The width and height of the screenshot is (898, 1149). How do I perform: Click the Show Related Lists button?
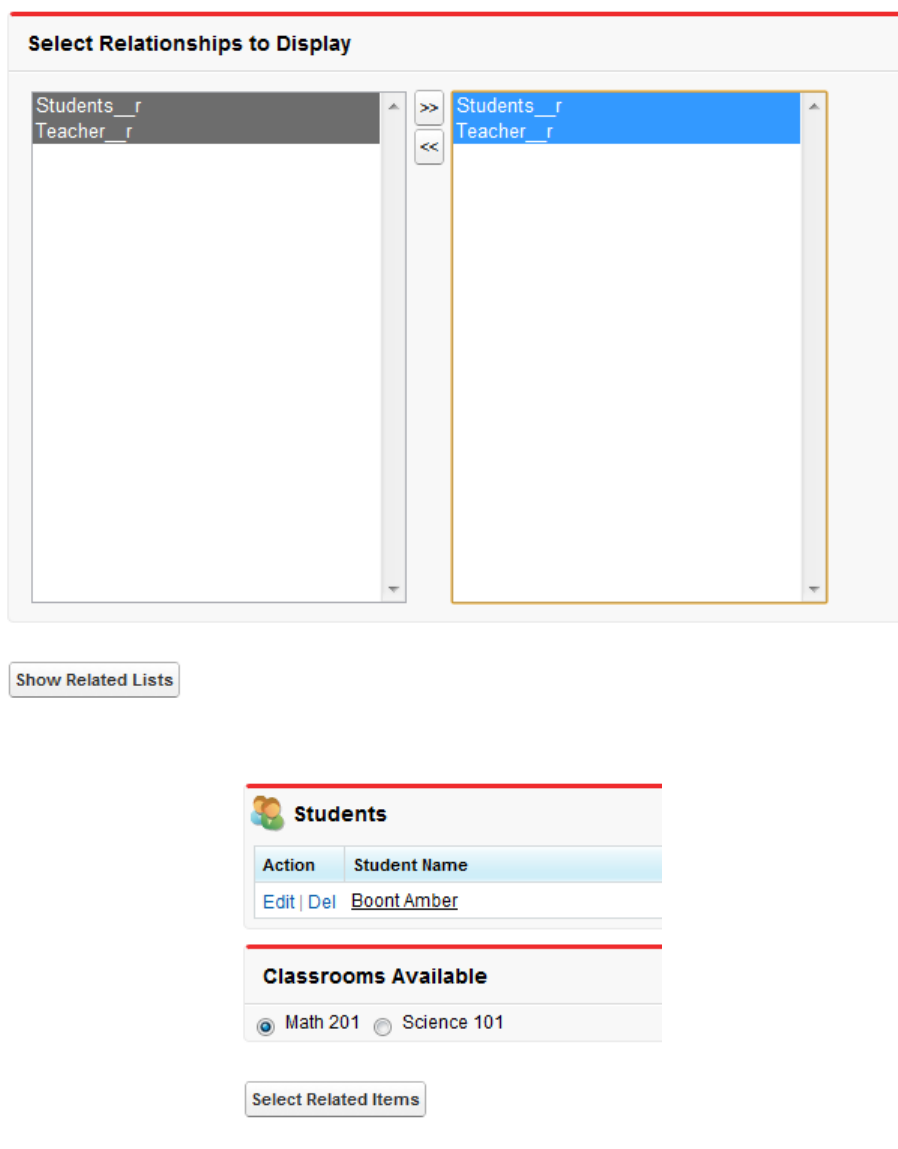[x=95, y=680]
